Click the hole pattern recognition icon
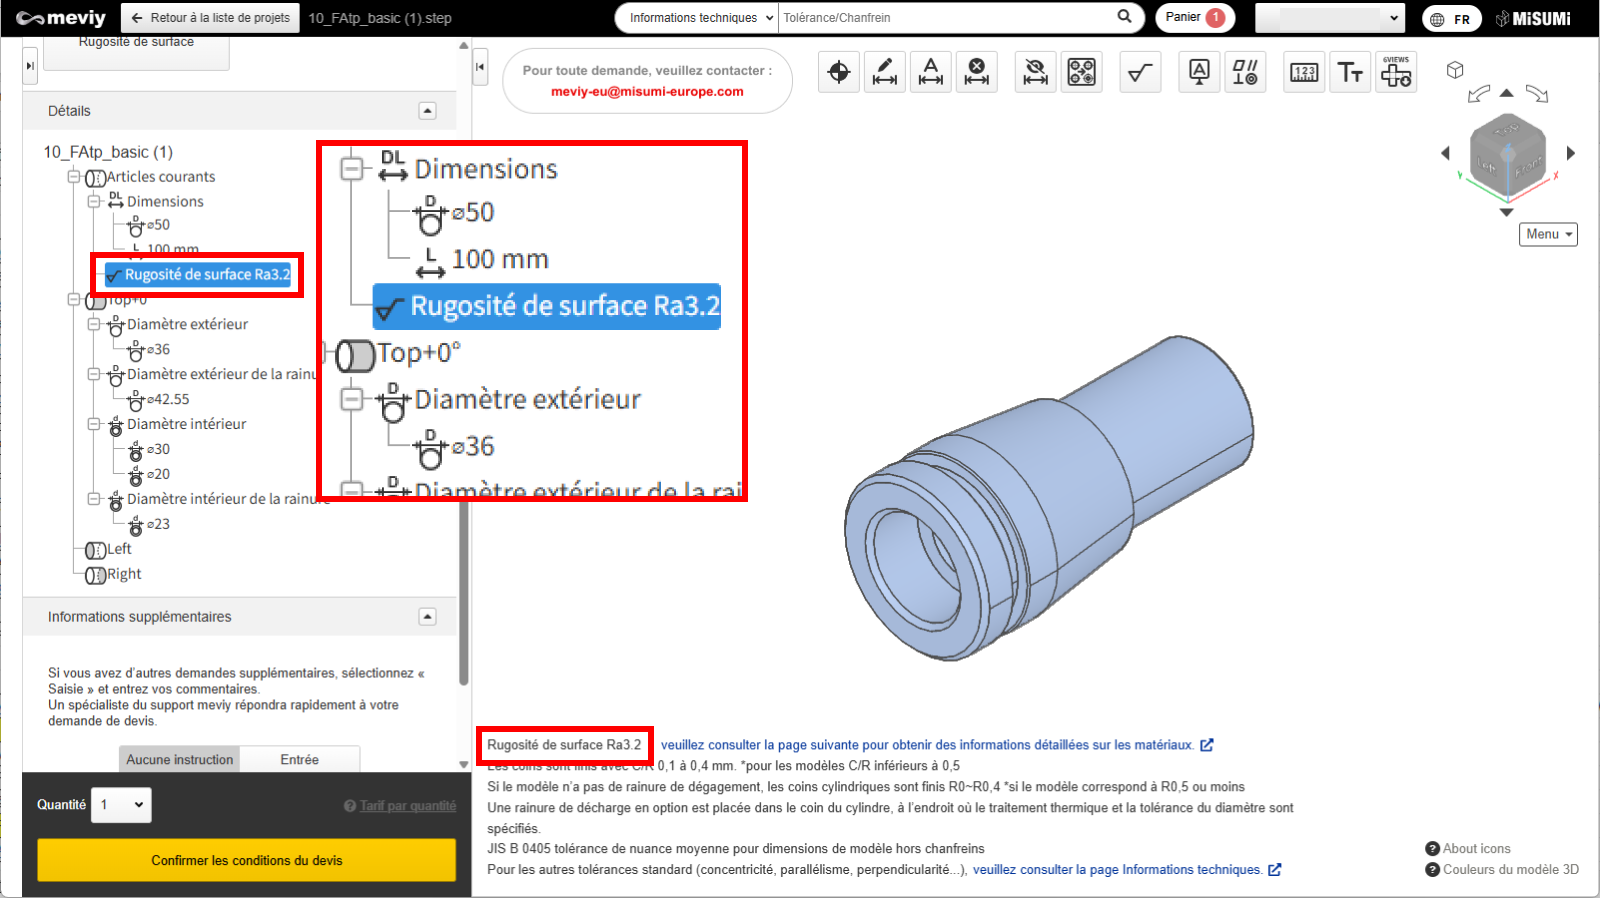 tap(1082, 72)
